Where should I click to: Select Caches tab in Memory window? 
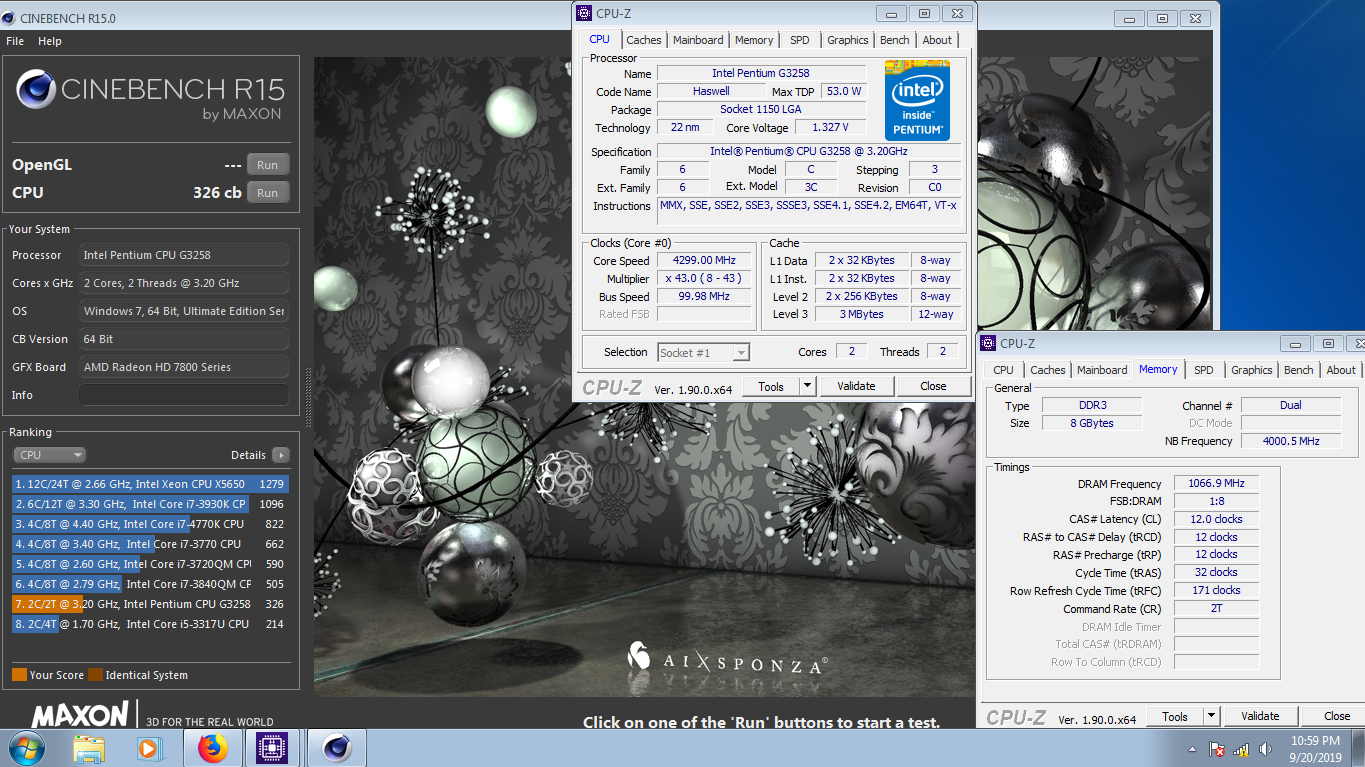1048,370
